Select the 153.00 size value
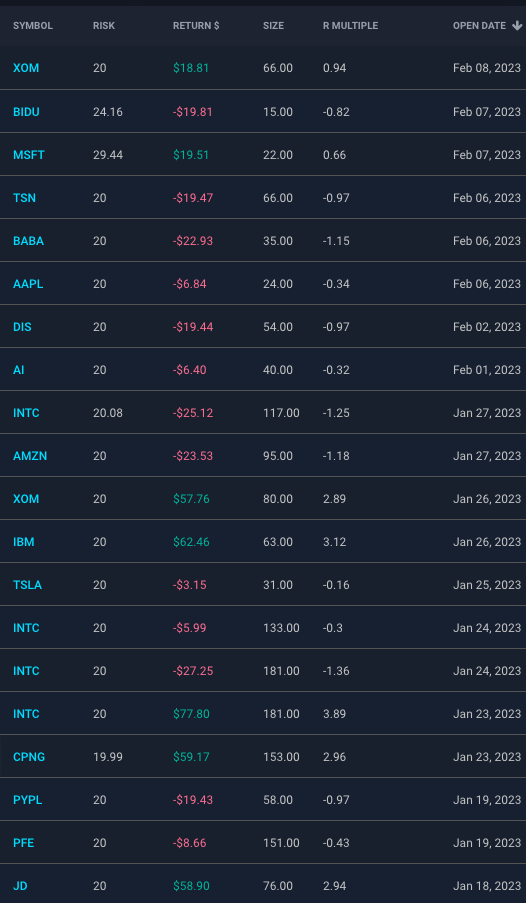Viewport: 526px width, 903px height. (x=281, y=757)
